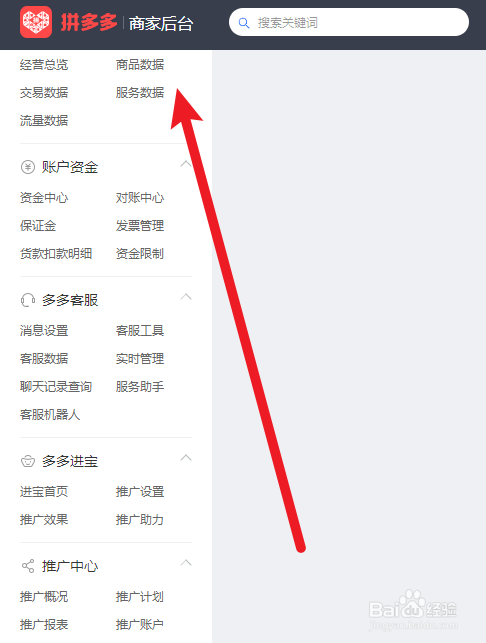Click the share icon beside 推广中心
Image resolution: width=486 pixels, height=643 pixels.
pyautogui.click(x=28, y=566)
